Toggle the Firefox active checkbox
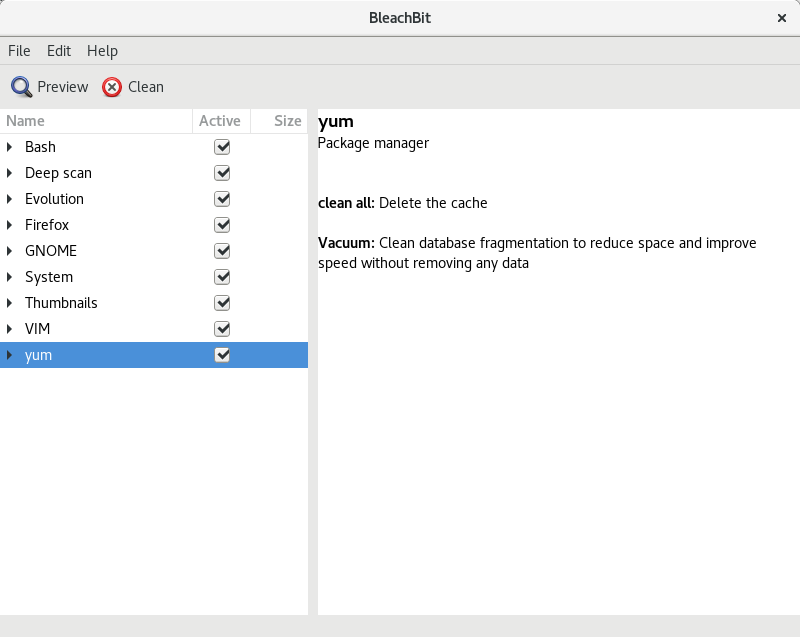 tap(222, 225)
